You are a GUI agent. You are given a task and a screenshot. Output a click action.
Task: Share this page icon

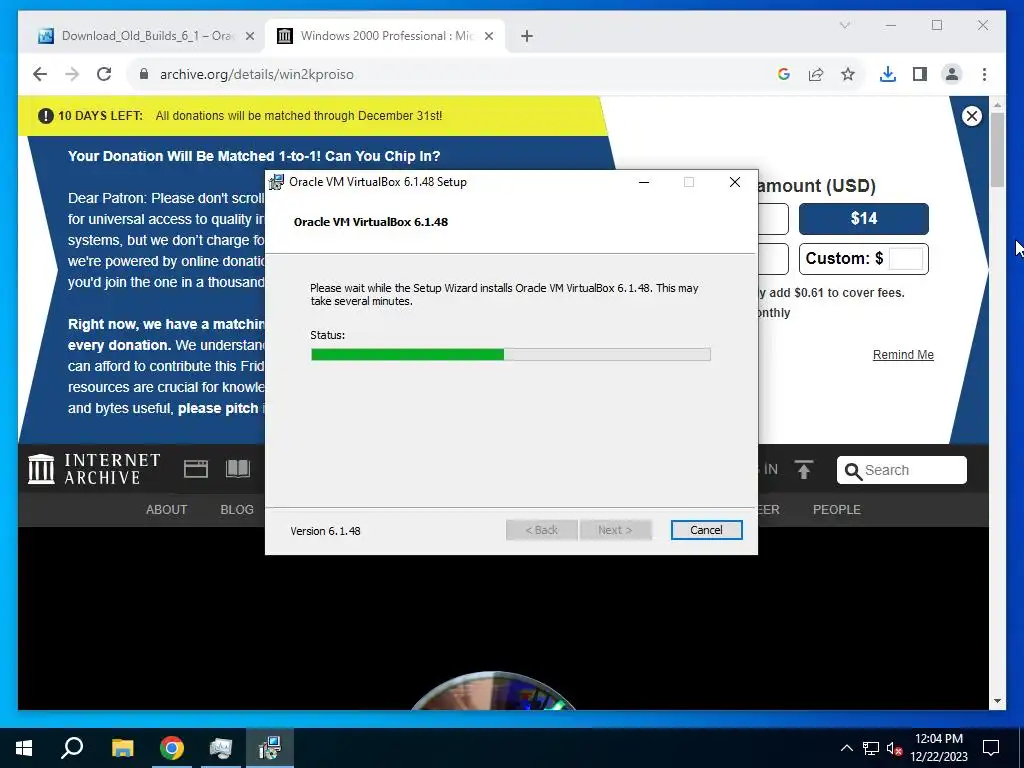816,74
